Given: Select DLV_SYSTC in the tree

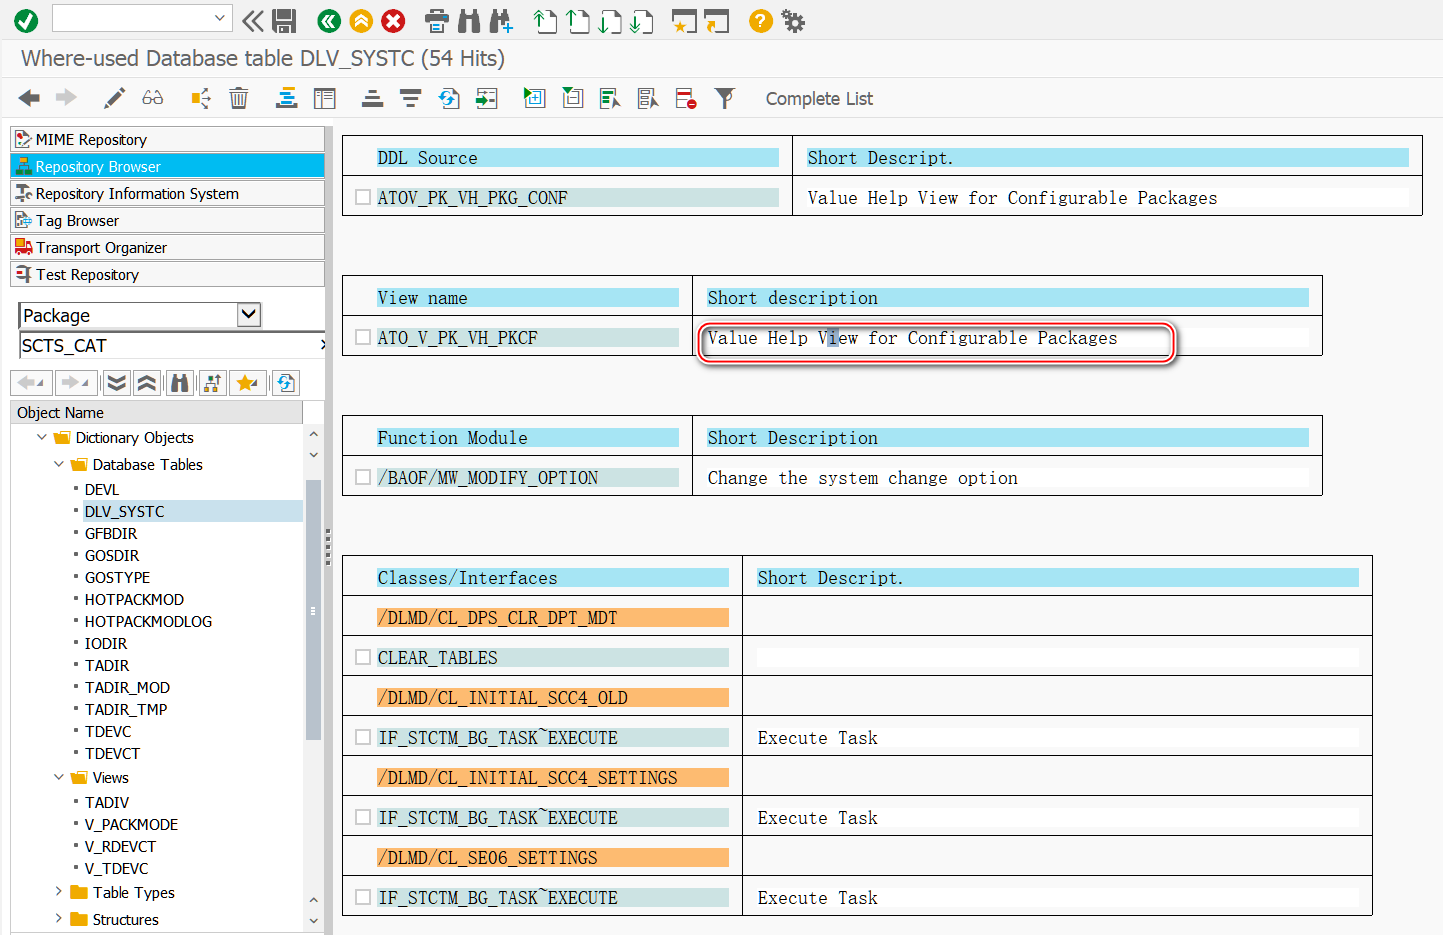Looking at the screenshot, I should click(124, 511).
